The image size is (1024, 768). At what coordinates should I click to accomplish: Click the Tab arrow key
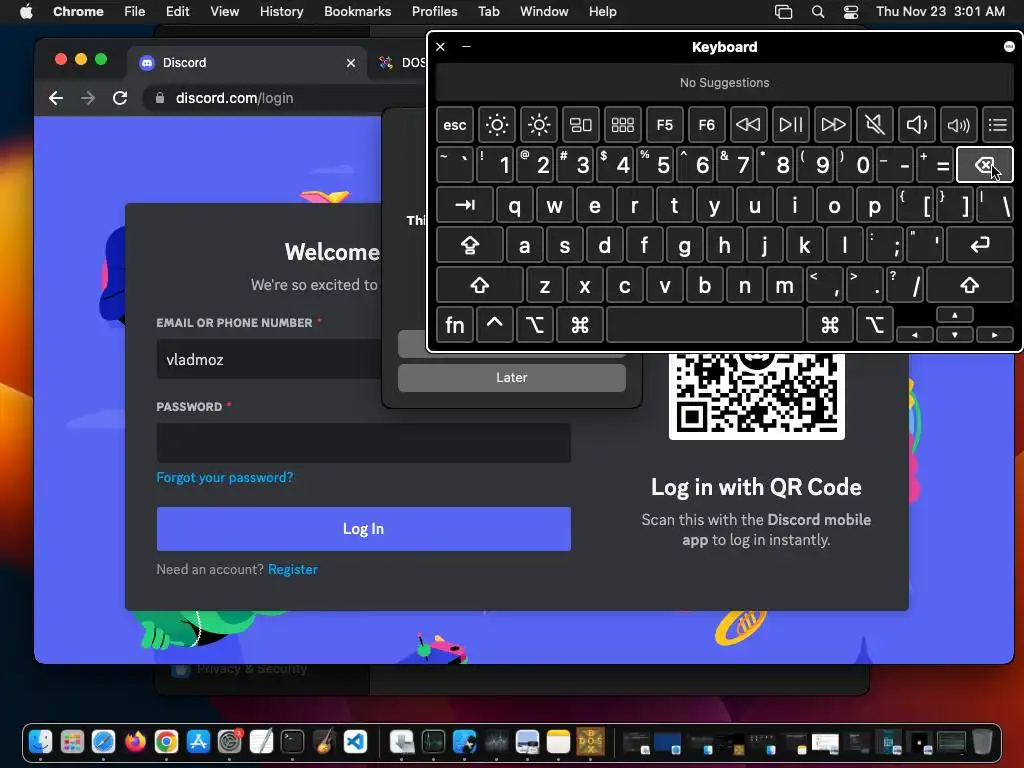pos(465,205)
